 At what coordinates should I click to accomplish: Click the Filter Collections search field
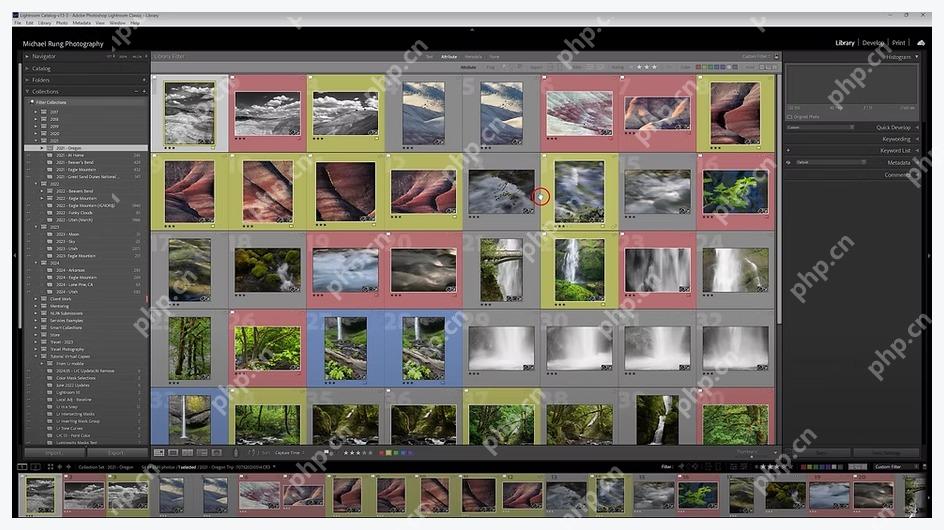pos(86,102)
